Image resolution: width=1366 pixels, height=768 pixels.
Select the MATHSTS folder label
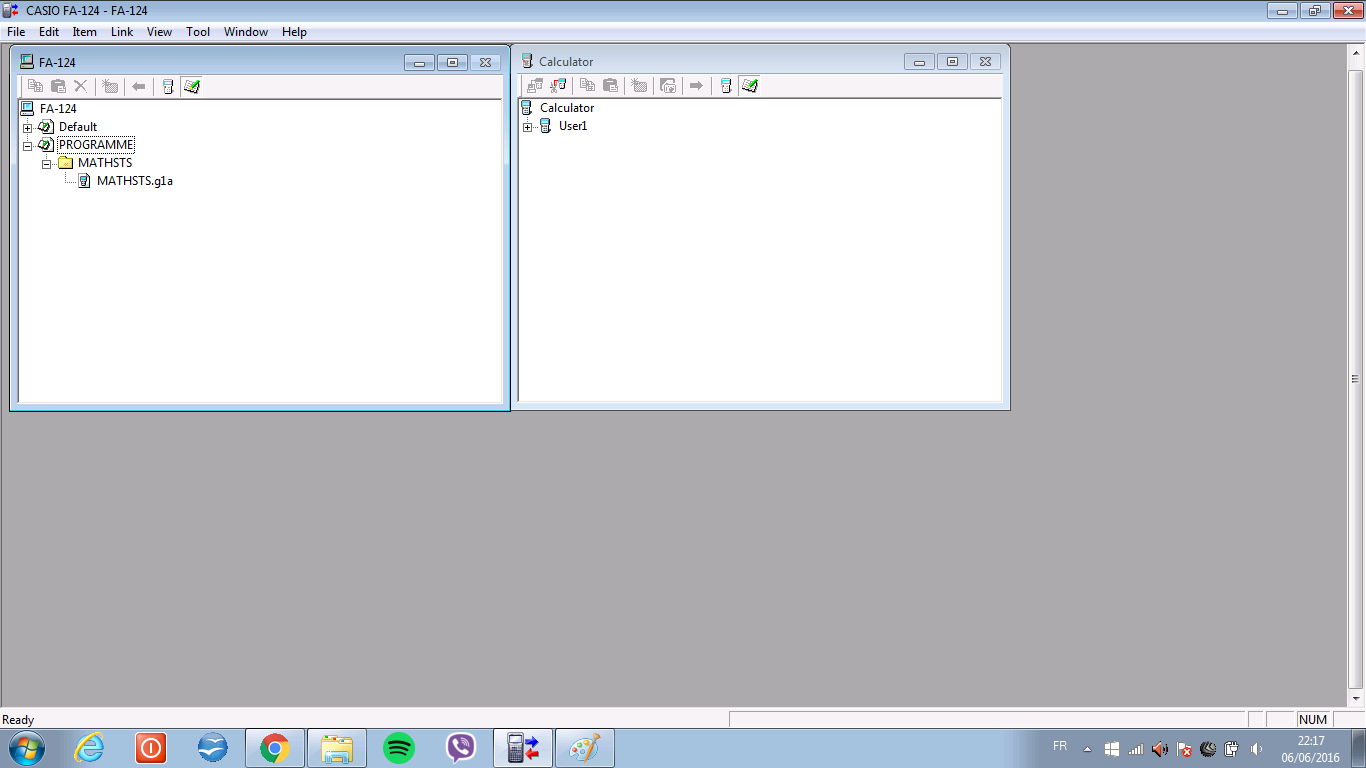(105, 163)
